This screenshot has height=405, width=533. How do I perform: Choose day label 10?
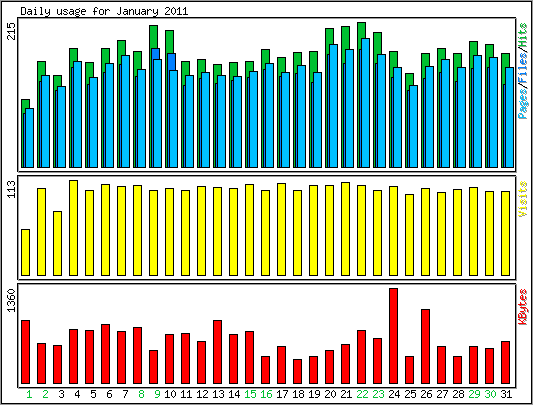point(170,394)
